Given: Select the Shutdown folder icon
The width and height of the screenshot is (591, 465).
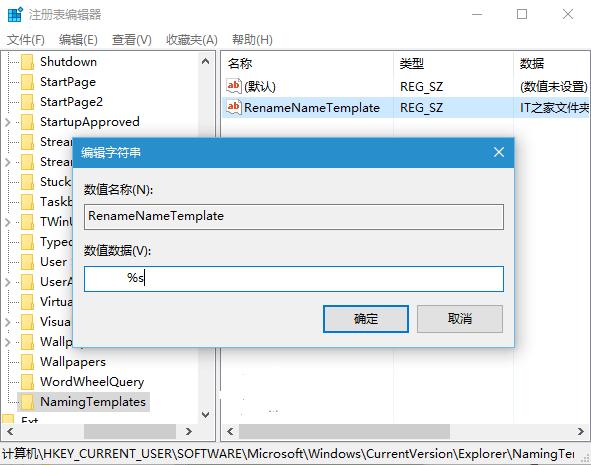Looking at the screenshot, I should click(x=28, y=62).
